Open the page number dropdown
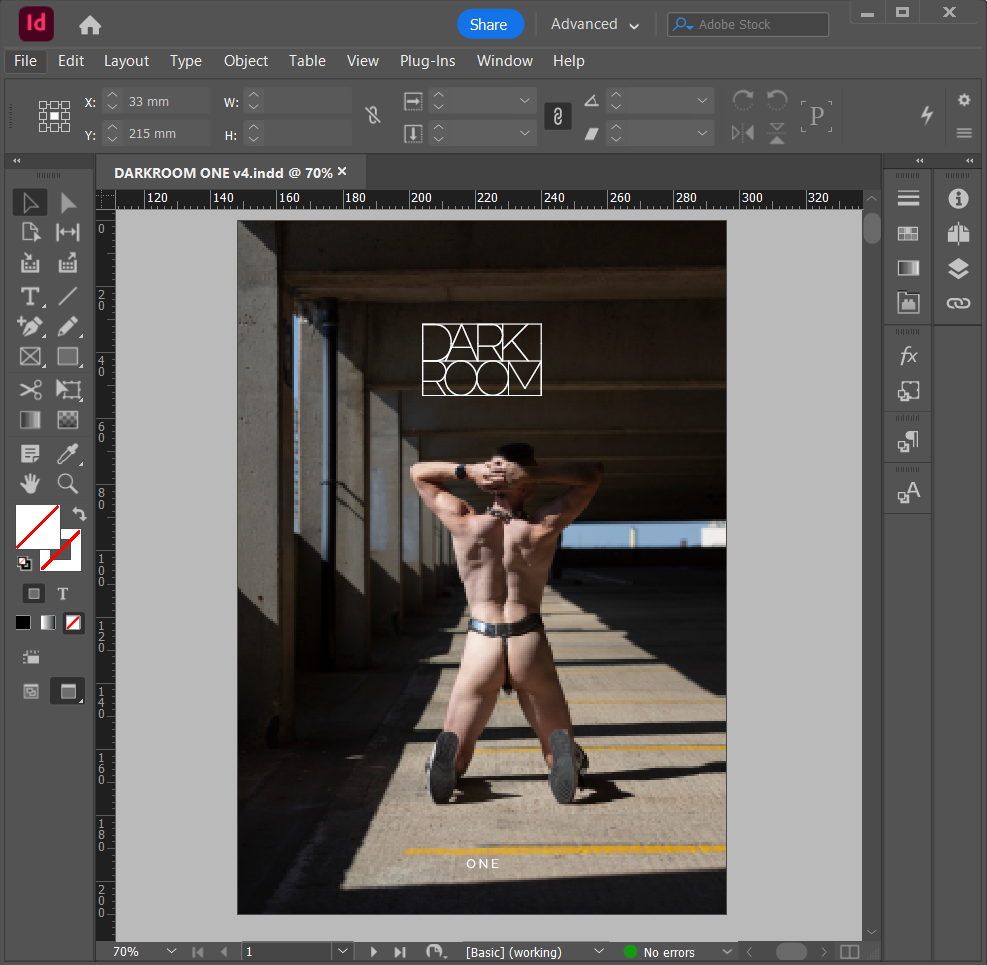 click(342, 951)
